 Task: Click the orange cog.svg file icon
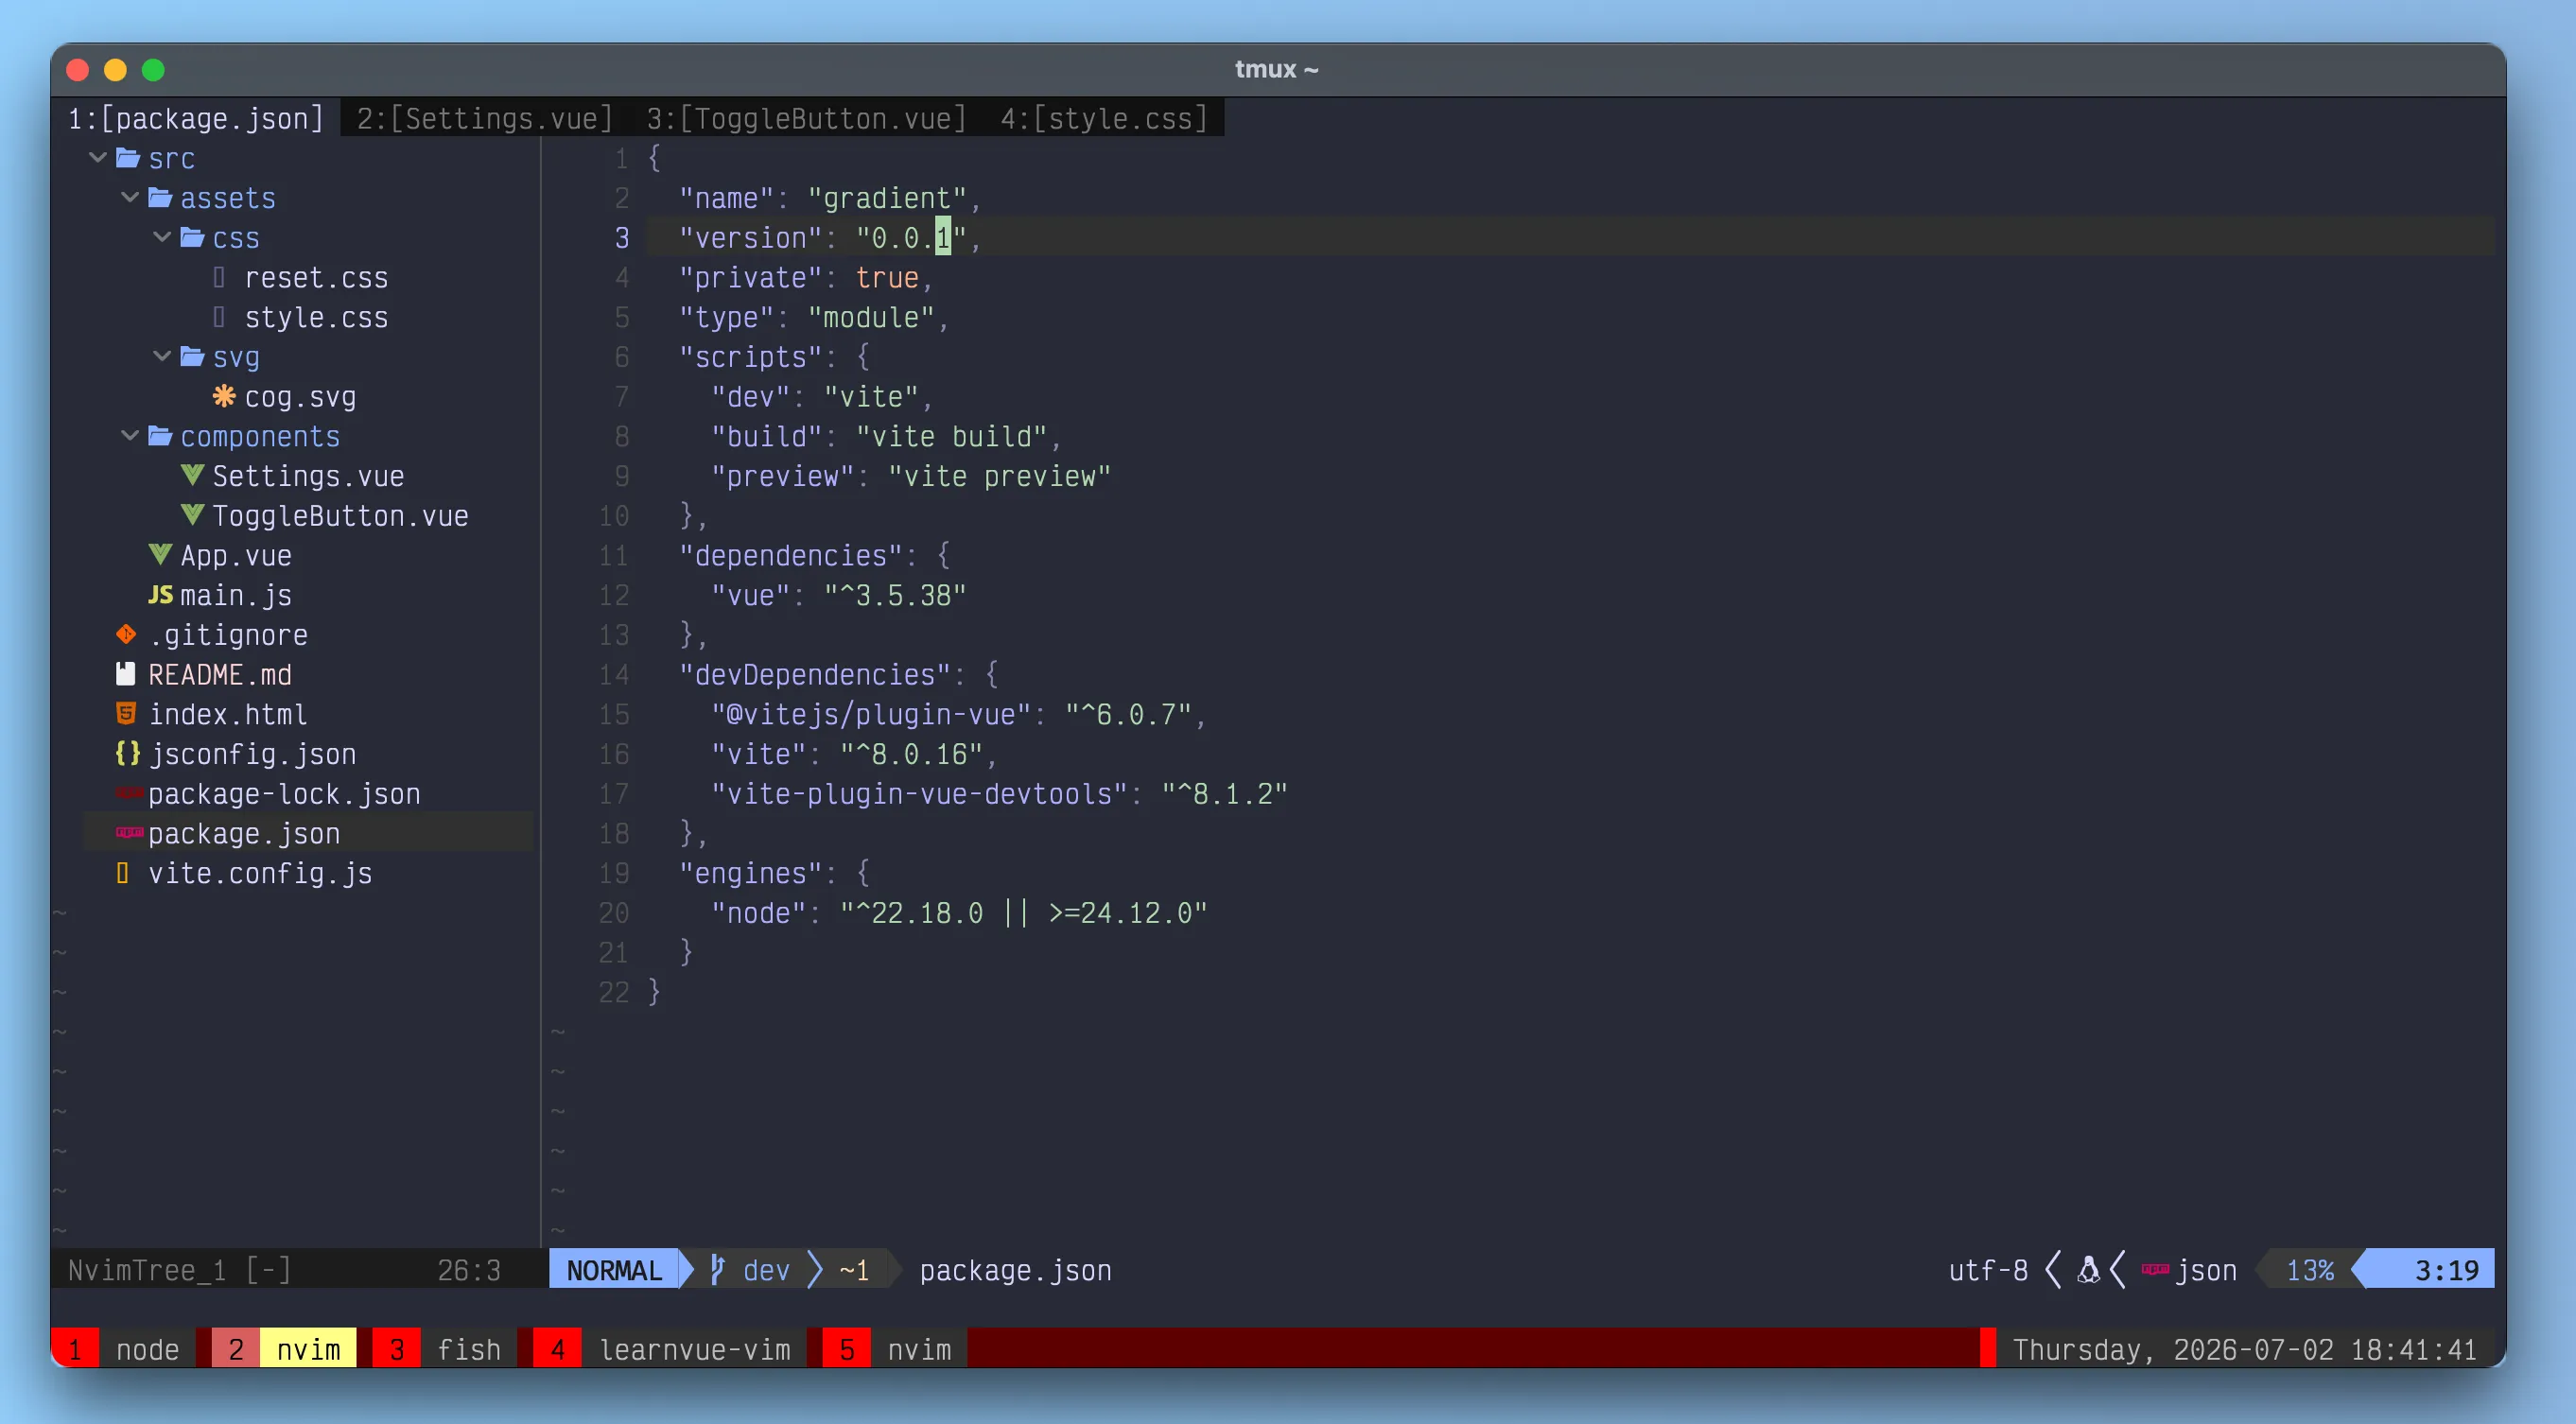pyautogui.click(x=224, y=396)
